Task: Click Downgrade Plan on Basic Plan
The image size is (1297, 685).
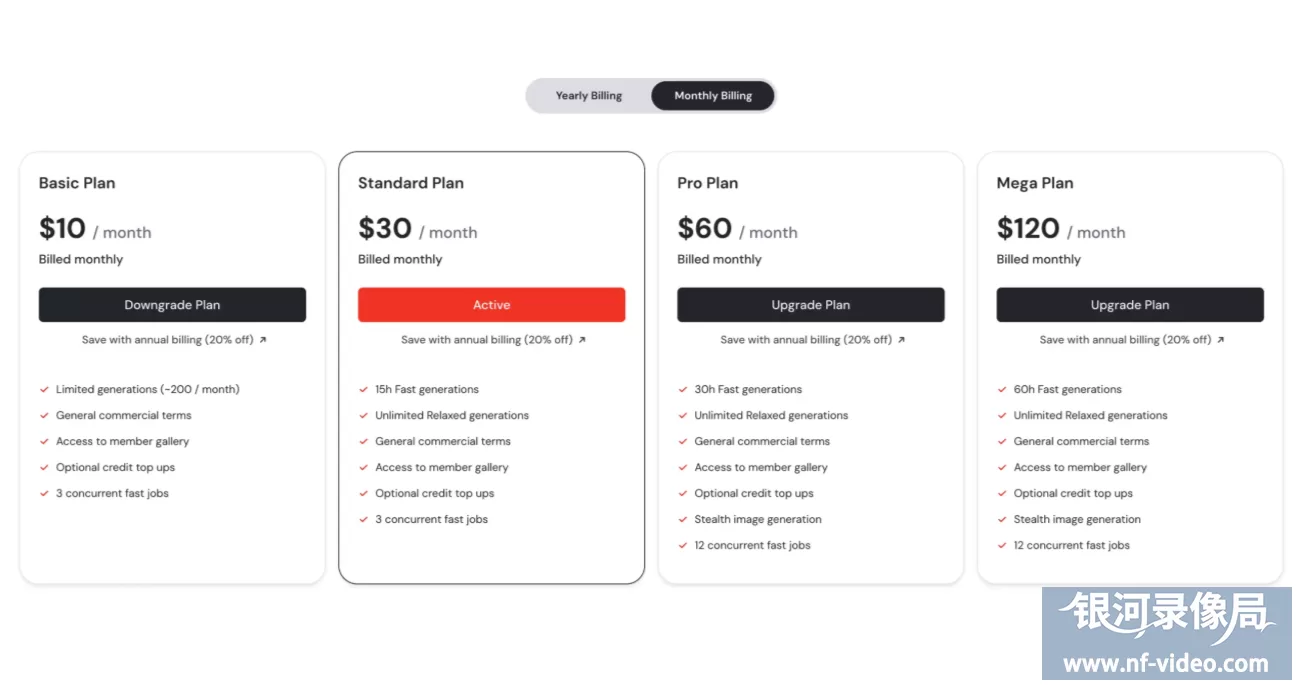Action: (x=172, y=305)
